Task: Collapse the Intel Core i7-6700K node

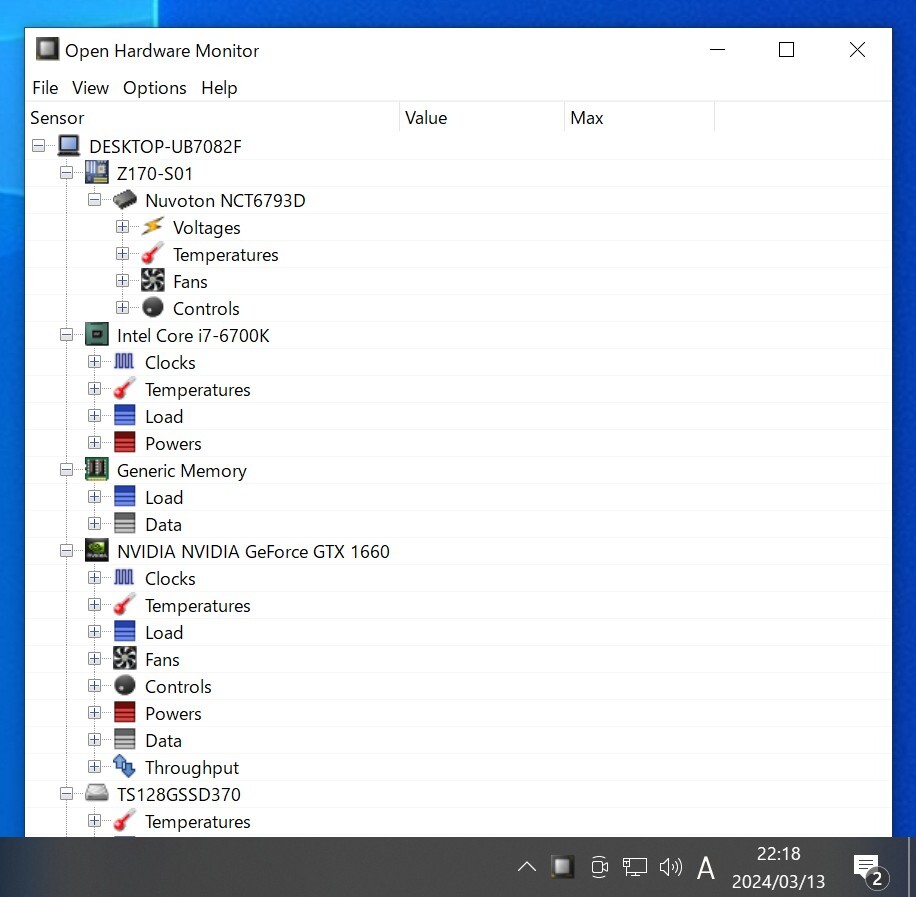Action: coord(67,335)
